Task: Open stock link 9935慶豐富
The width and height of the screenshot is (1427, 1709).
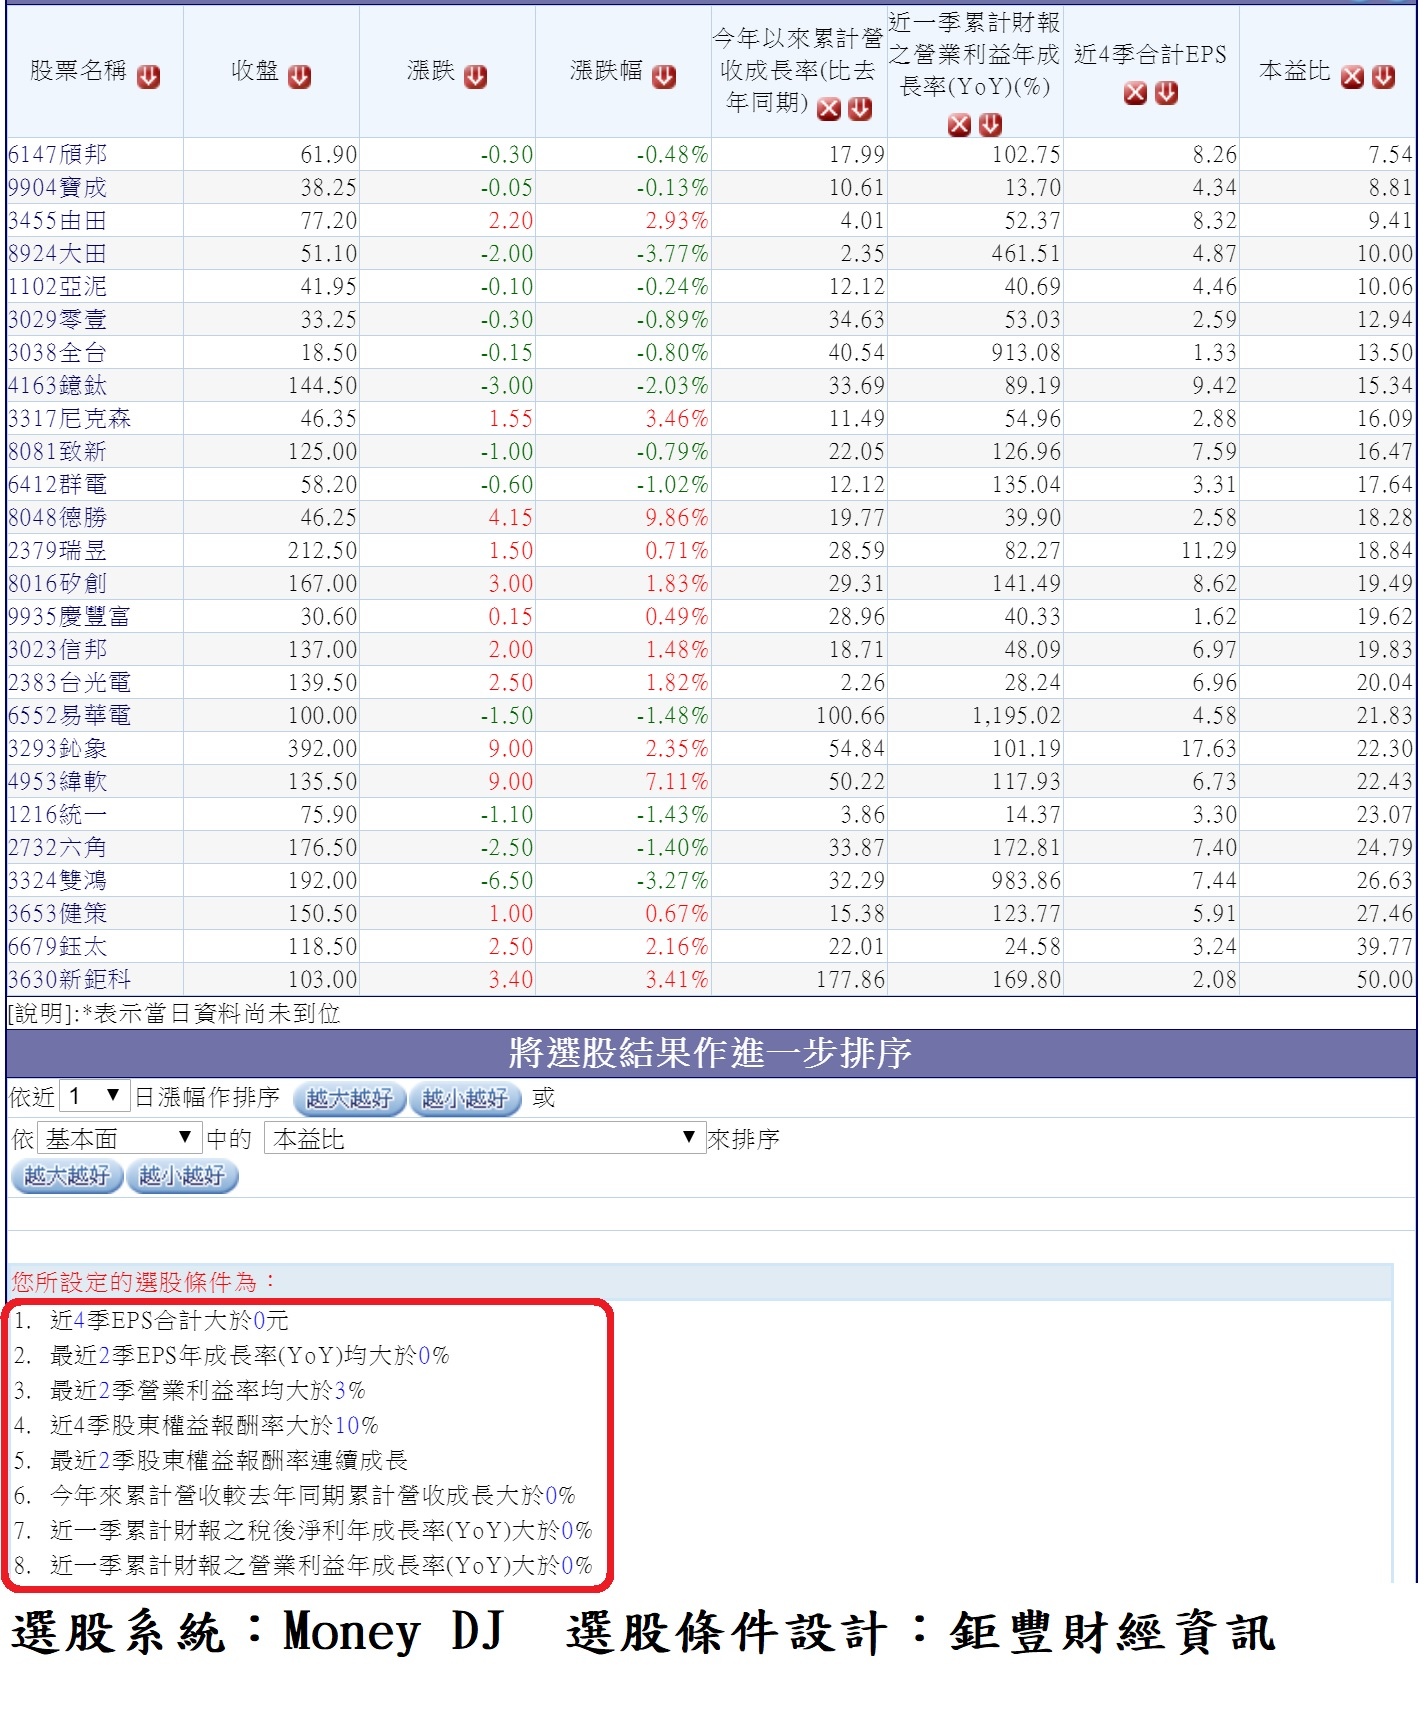Action: pos(70,617)
